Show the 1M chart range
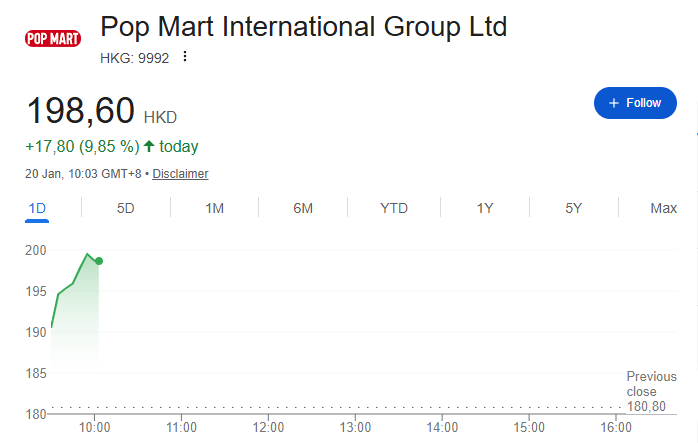Screen dimensions: 698x443 click(x=214, y=208)
